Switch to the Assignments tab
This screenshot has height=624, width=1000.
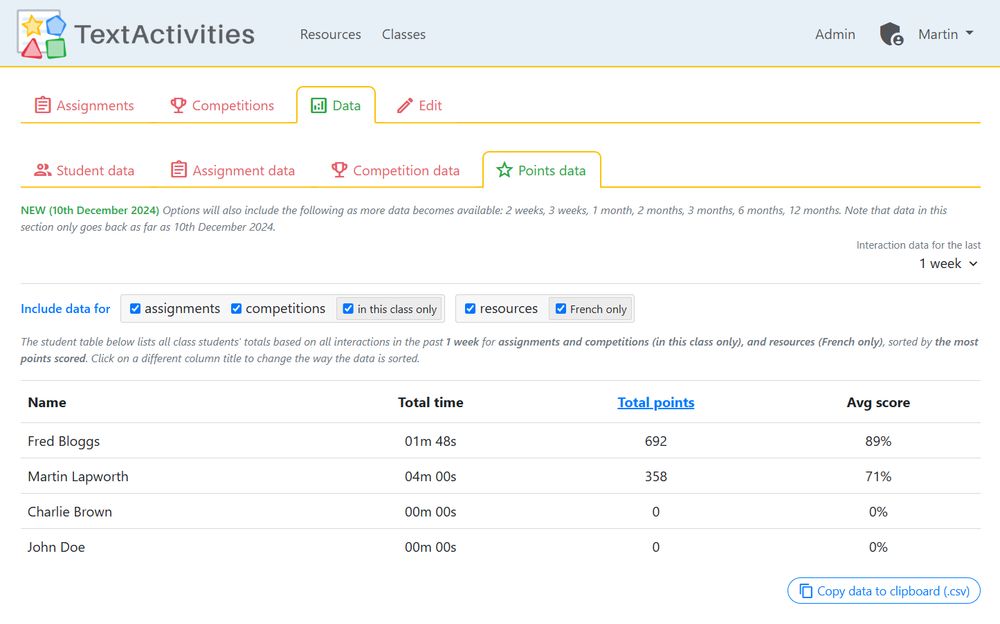point(84,105)
